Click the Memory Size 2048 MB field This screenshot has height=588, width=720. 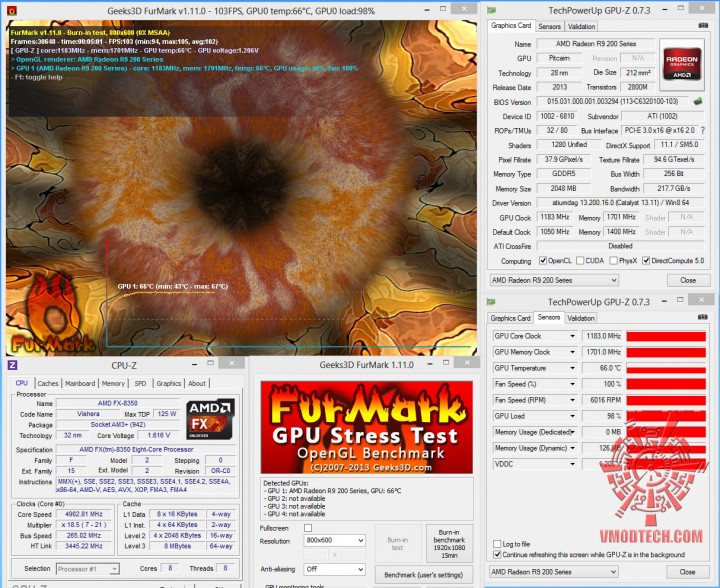[563, 188]
